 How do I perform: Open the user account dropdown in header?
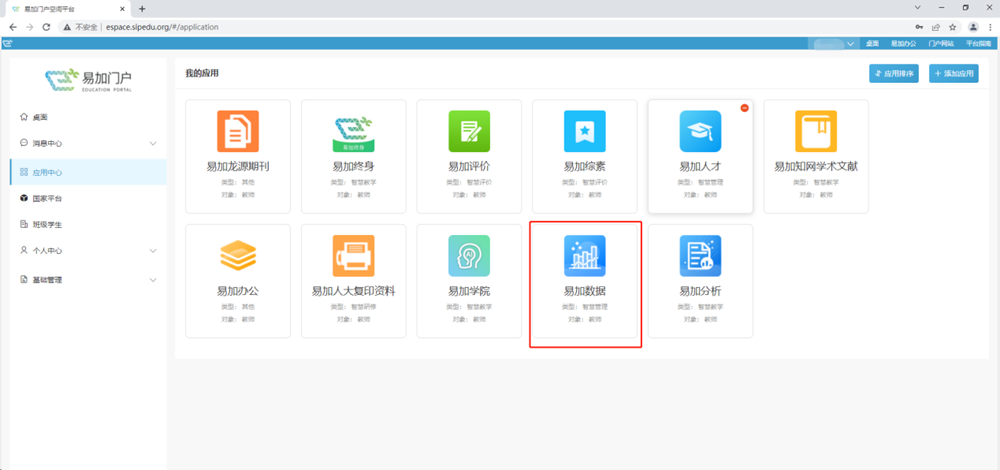(x=834, y=44)
